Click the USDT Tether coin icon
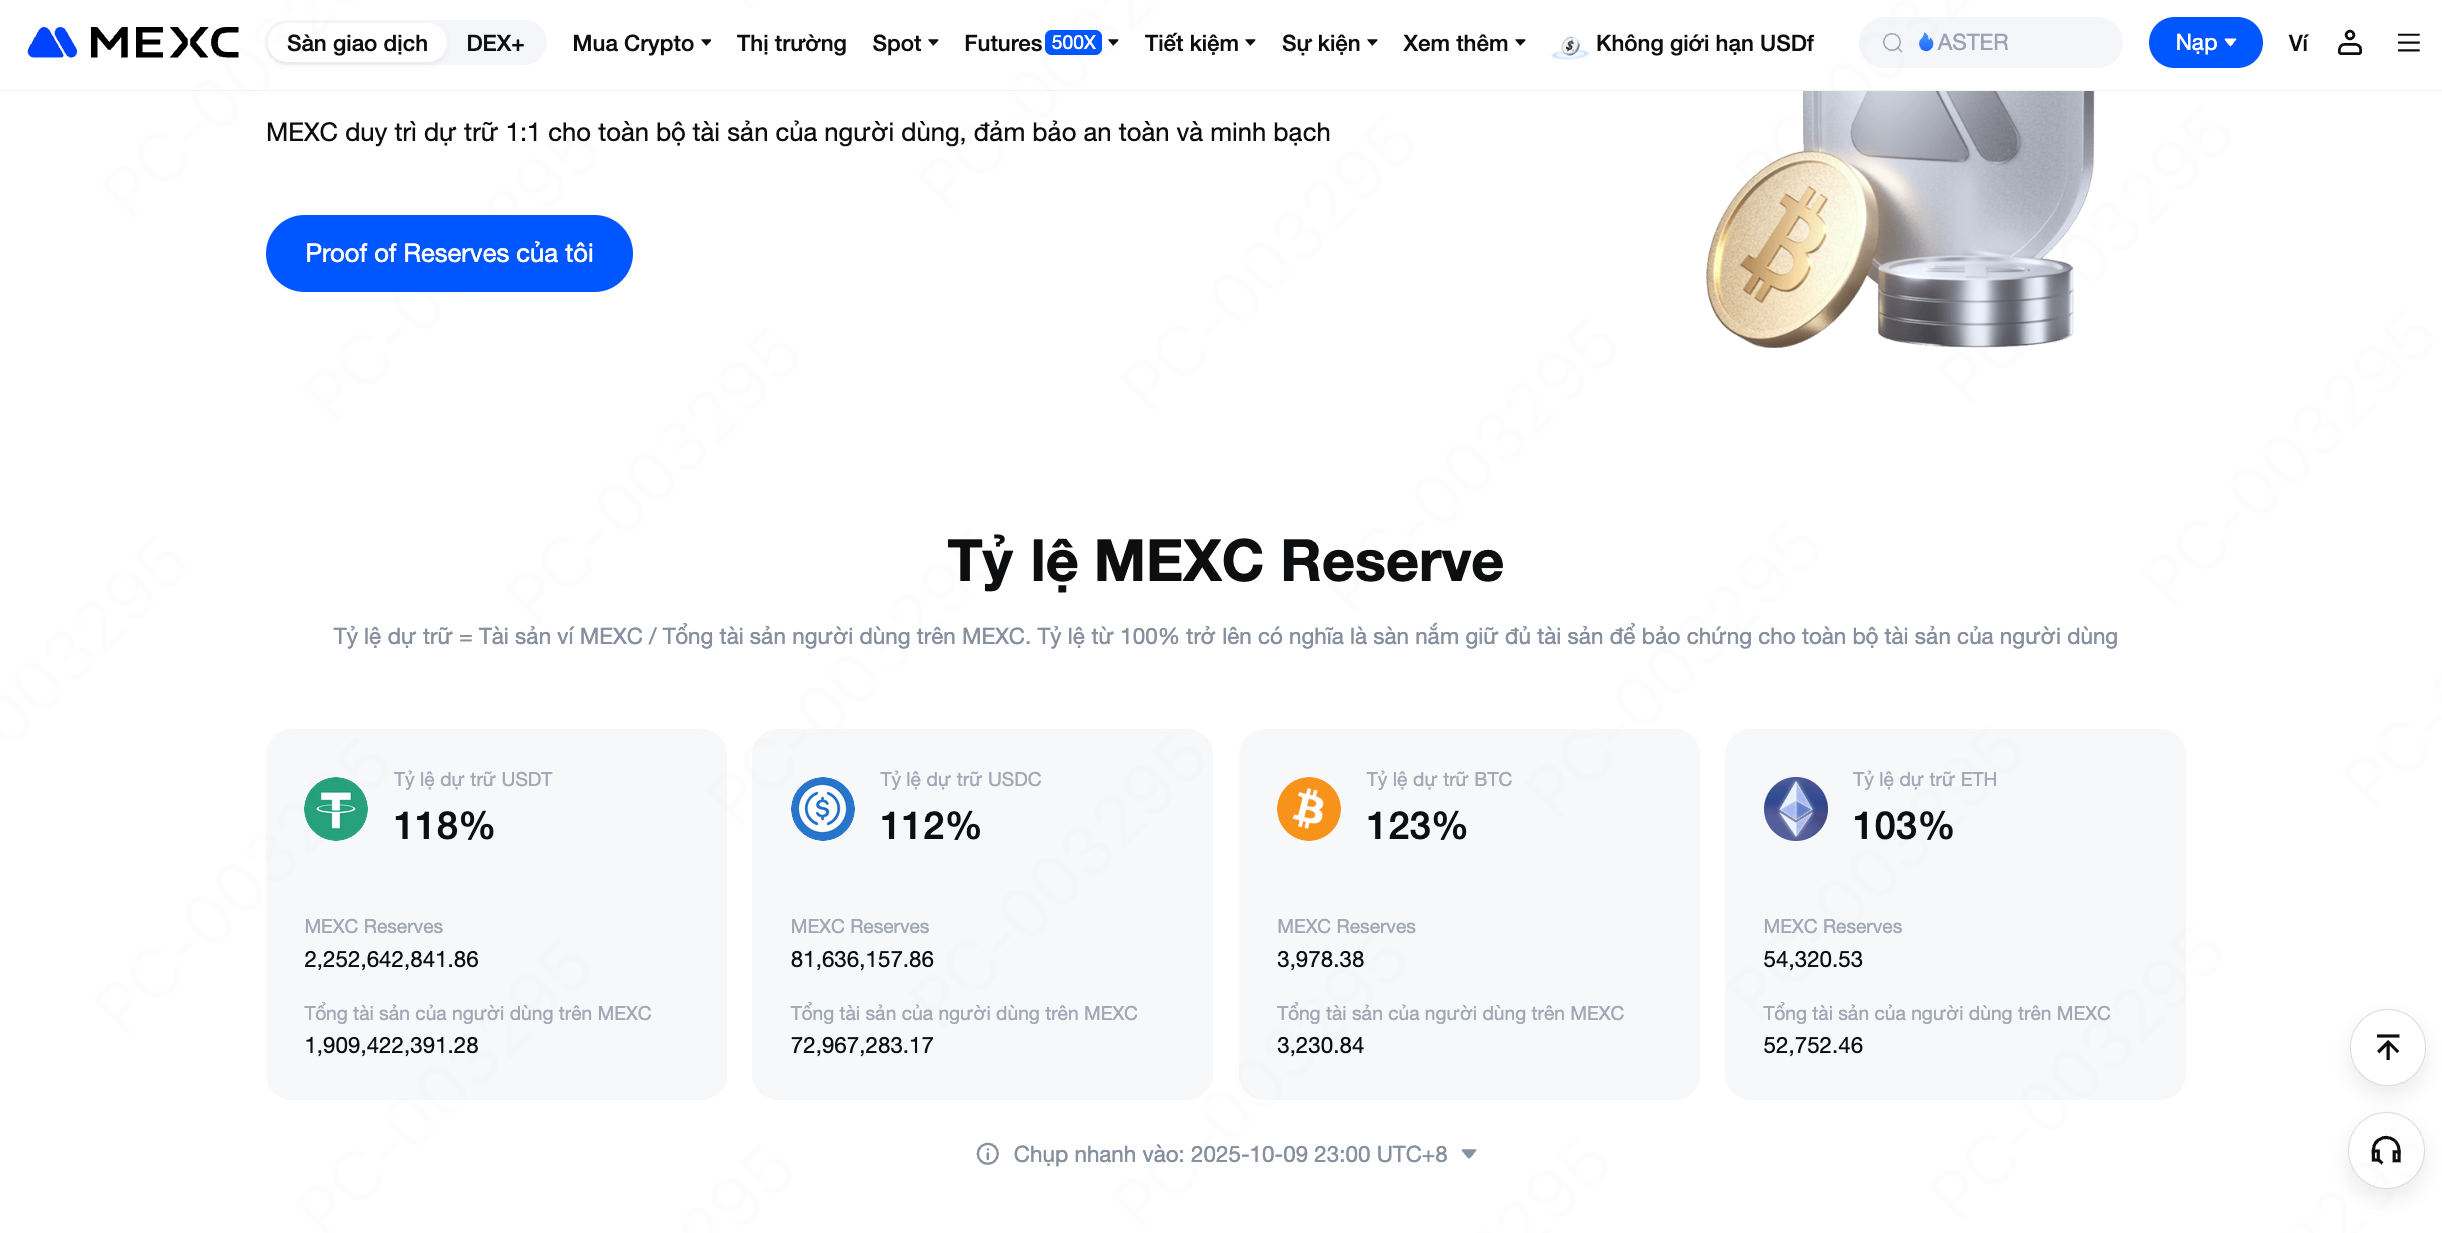2442x1233 pixels. 336,809
